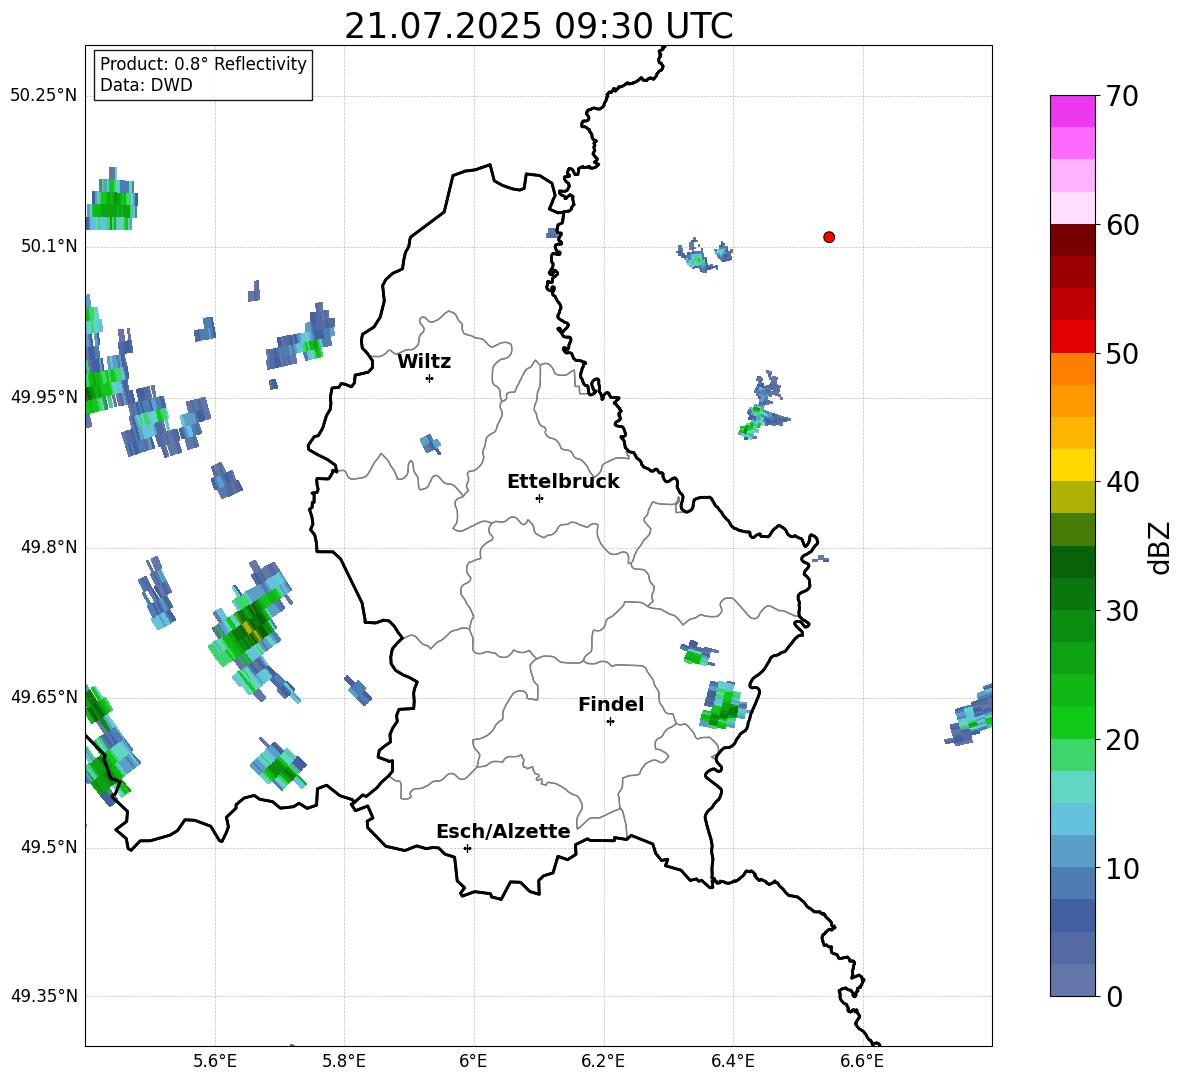Click the Product: 0.8° Reflectivity text
The width and height of the screenshot is (1184, 1081).
coord(203,64)
